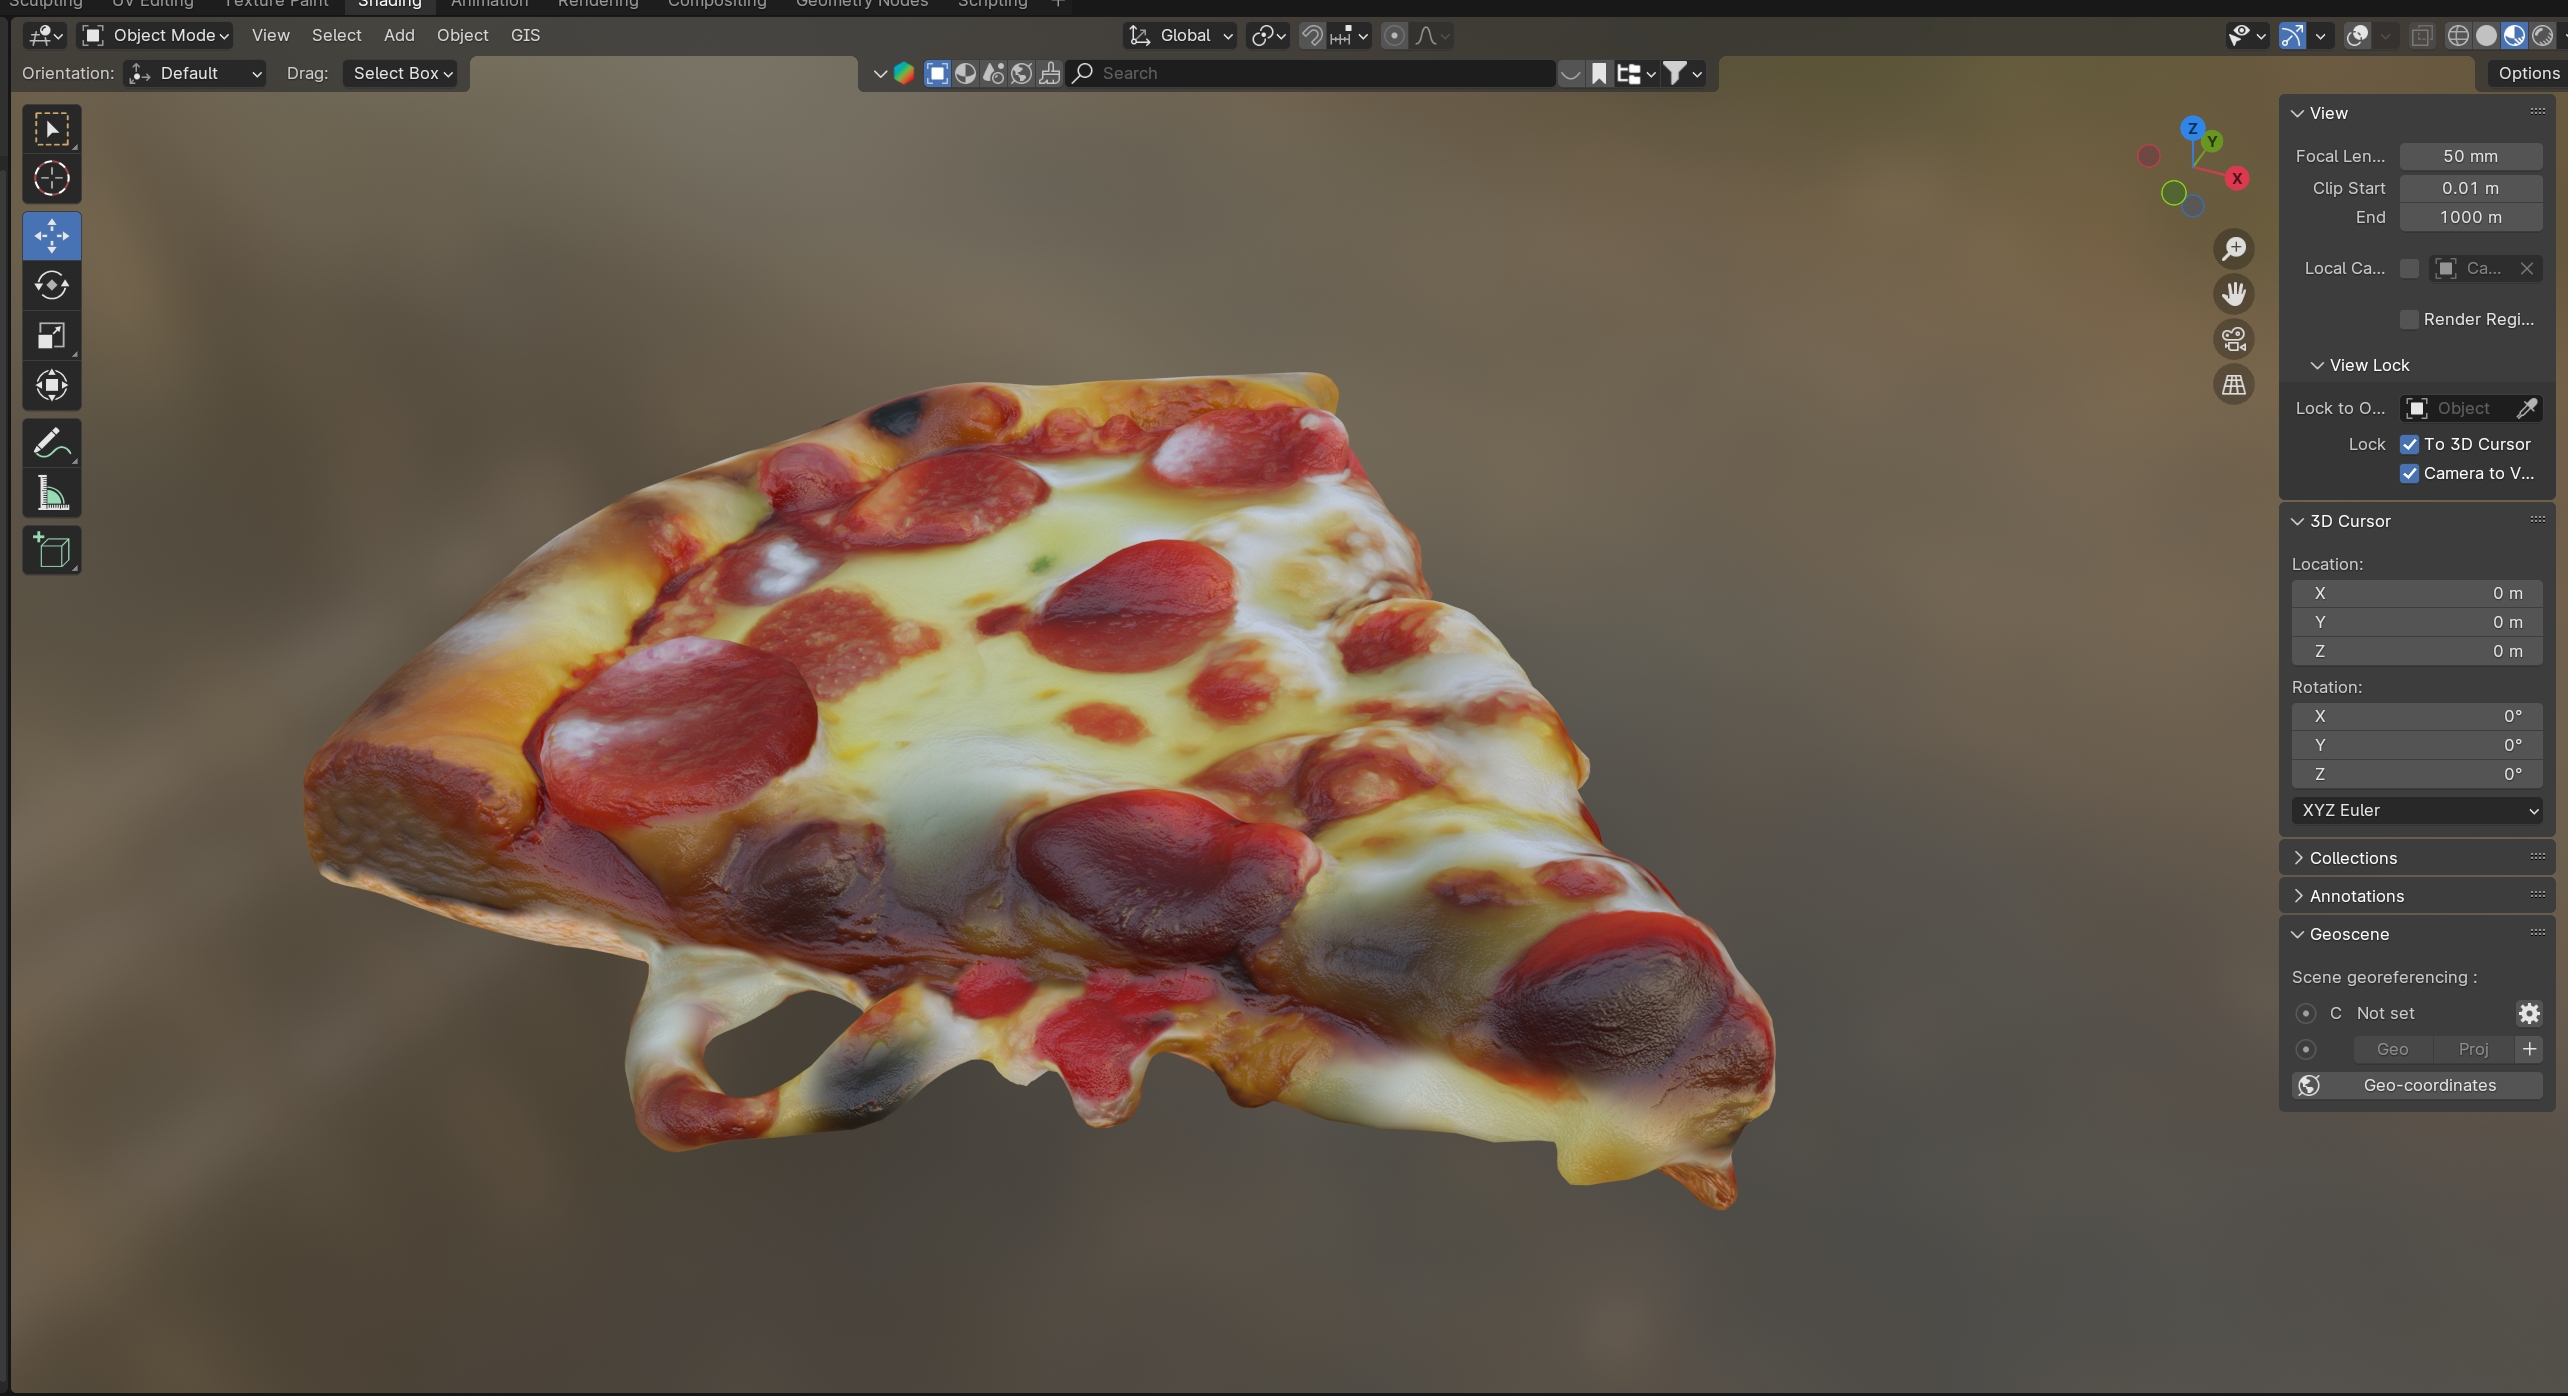Disable Camera to View checkbox
This screenshot has height=1396, width=2568.
pyautogui.click(x=2409, y=474)
